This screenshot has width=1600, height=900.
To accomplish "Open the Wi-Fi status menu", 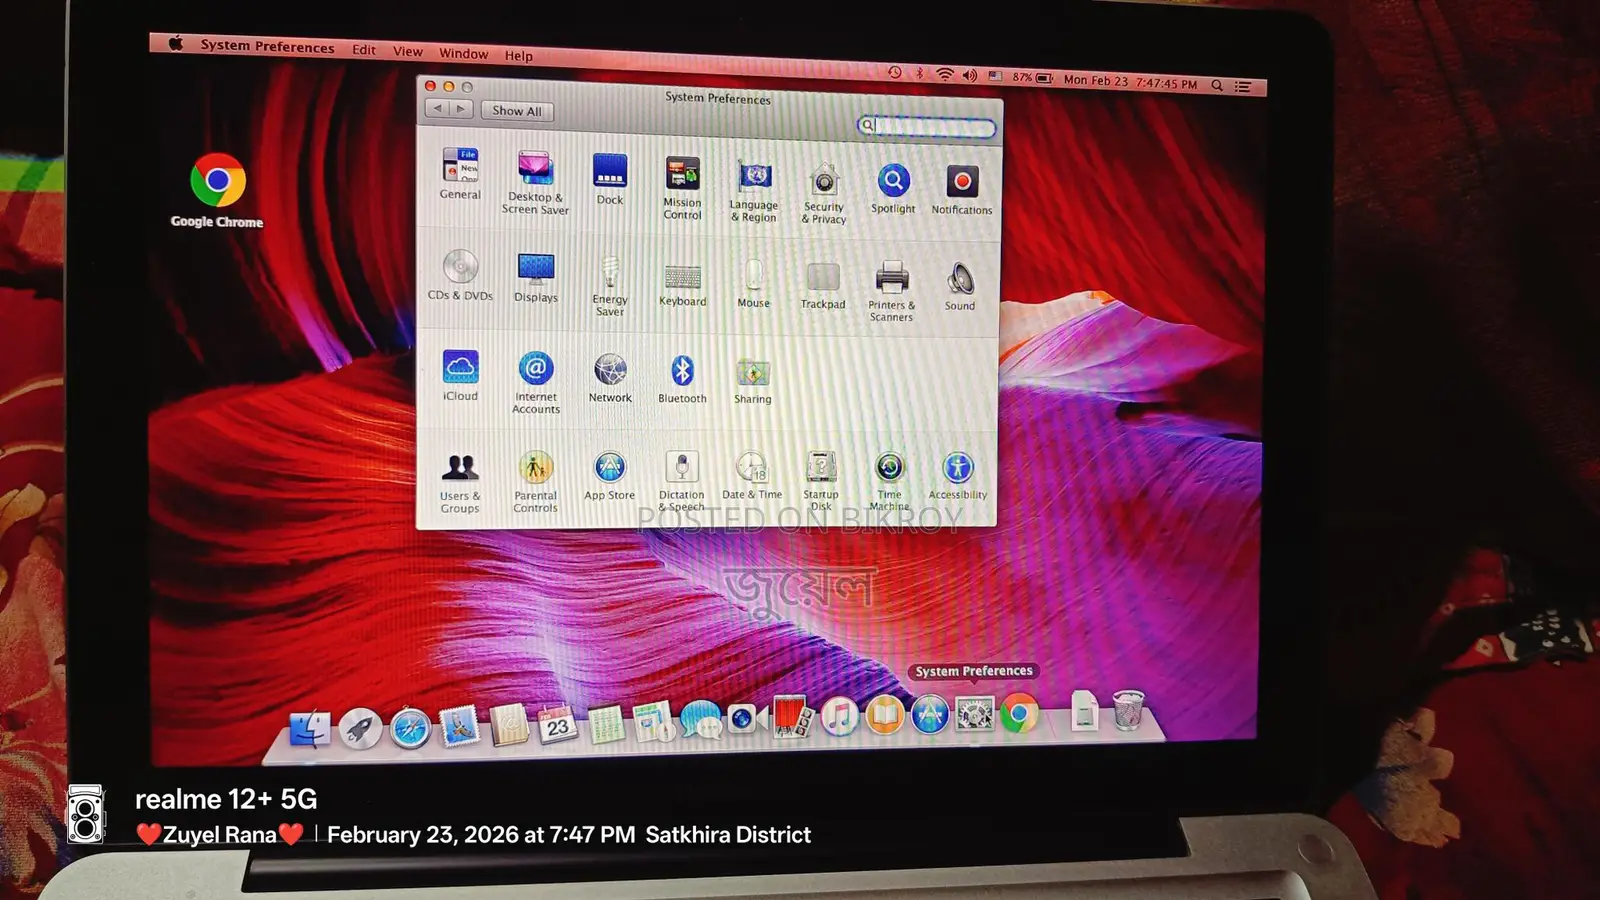I will (x=945, y=75).
